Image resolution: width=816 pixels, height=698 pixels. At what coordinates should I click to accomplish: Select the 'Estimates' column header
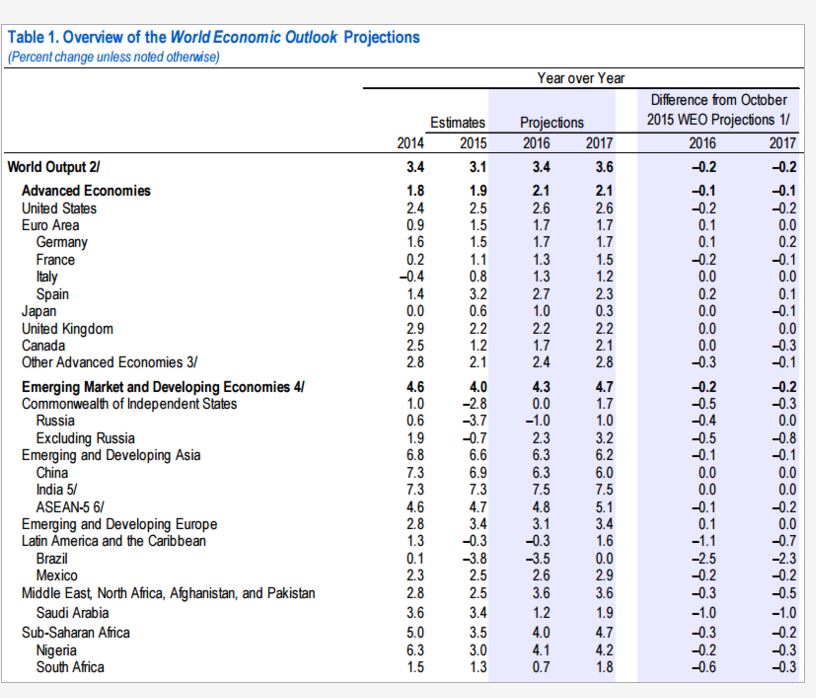click(x=457, y=122)
